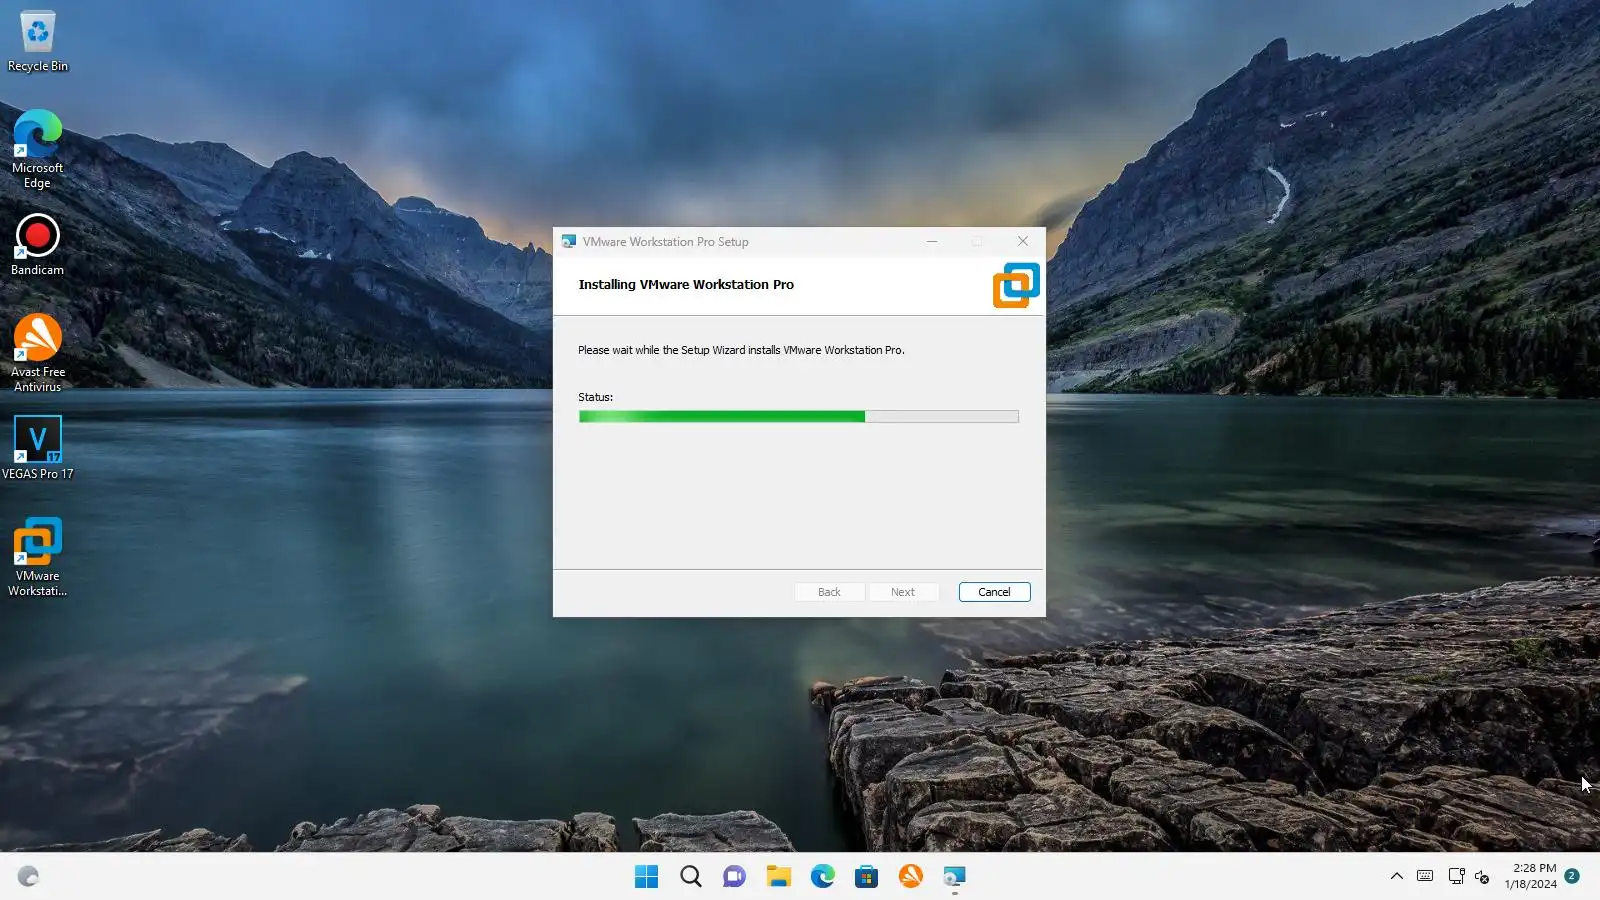Click the touch keyboard tray icon
This screenshot has height=900, width=1600.
pyautogui.click(x=1426, y=876)
